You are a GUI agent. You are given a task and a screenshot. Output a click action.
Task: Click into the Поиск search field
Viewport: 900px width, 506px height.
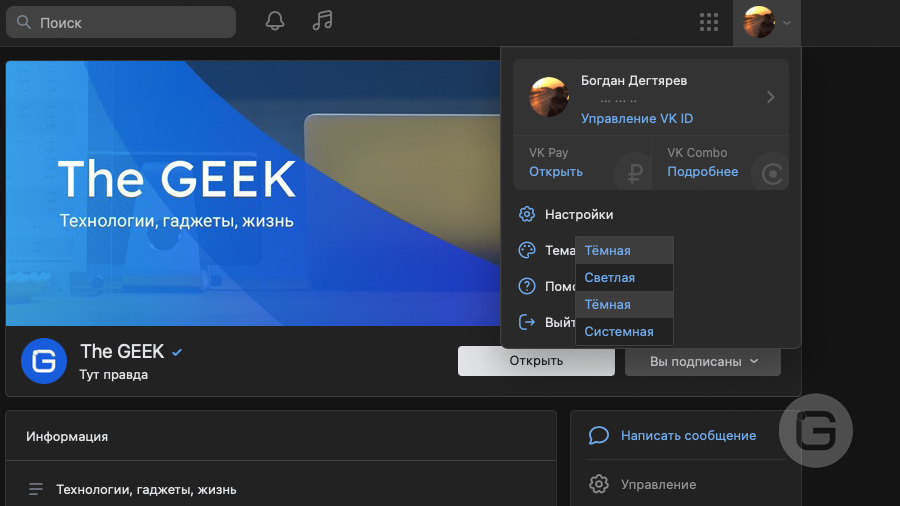coord(121,22)
